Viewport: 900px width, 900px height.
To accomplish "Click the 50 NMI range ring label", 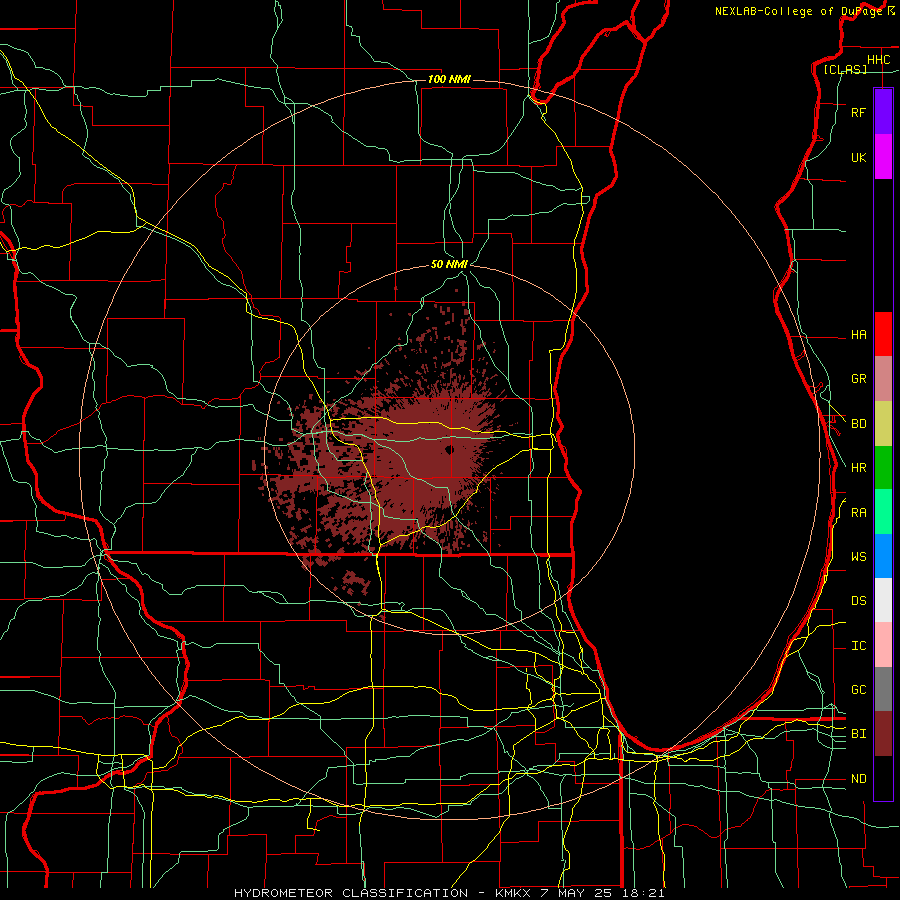I will click(449, 264).
